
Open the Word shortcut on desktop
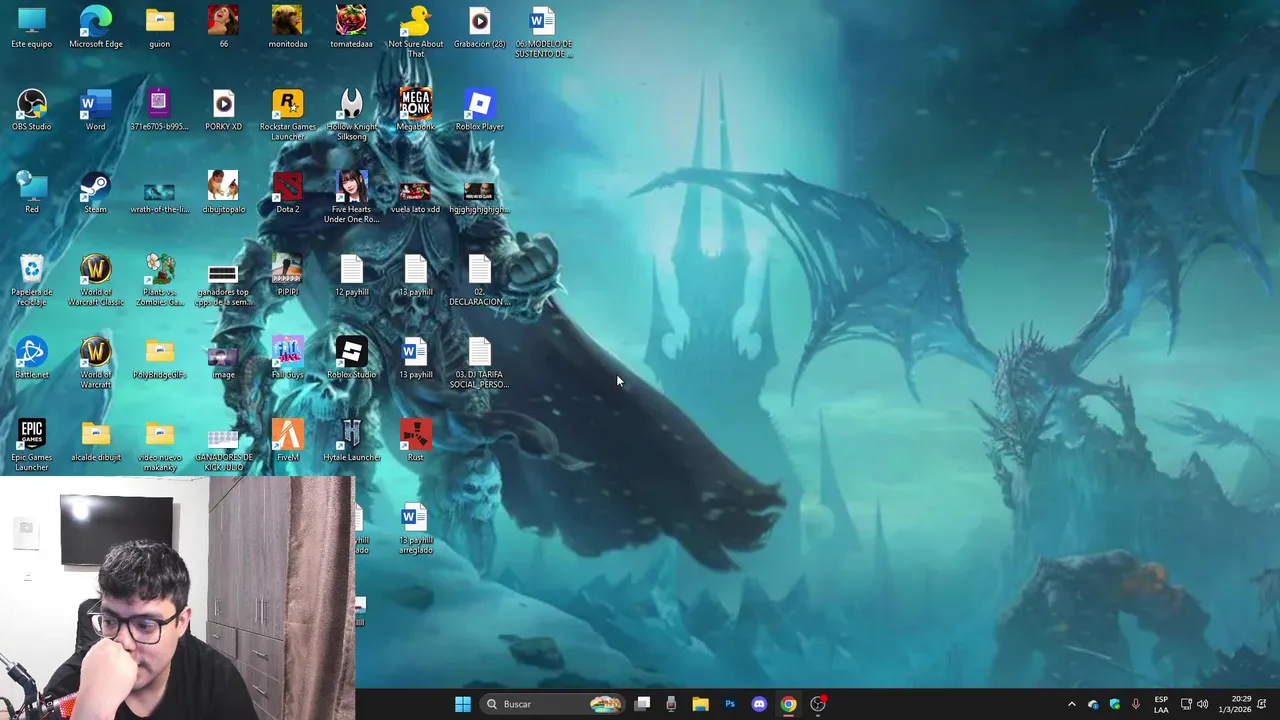click(96, 110)
